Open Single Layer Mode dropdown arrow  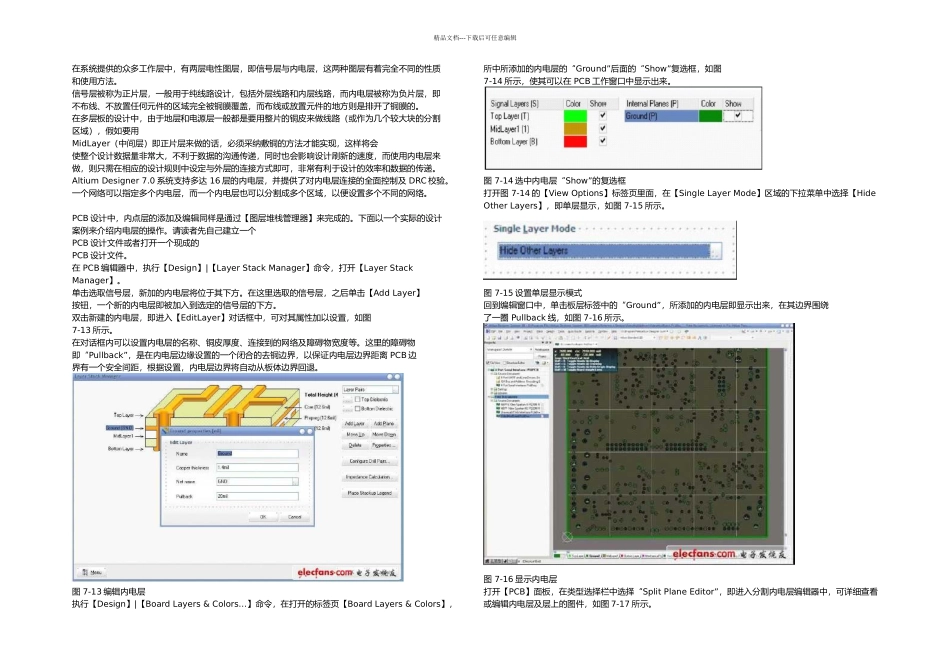pyautogui.click(x=716, y=250)
